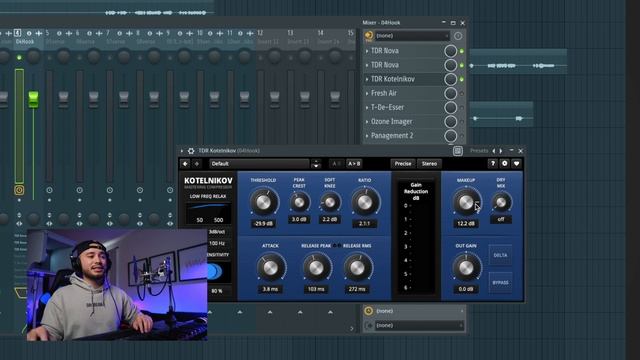640x360 pixels.
Task: Click the mix level knob for T-De-Esser slot
Action: [x=450, y=107]
